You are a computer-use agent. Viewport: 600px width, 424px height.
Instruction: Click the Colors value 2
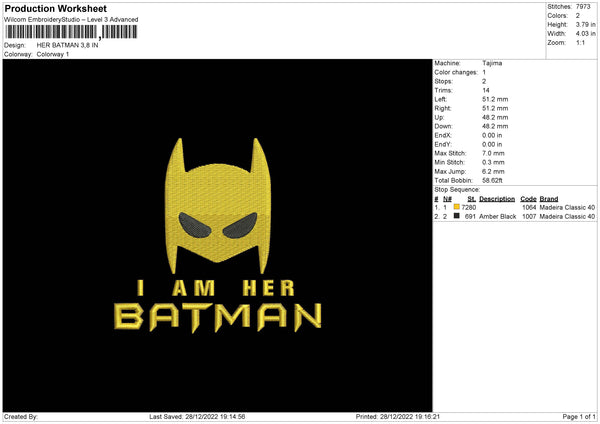click(578, 16)
